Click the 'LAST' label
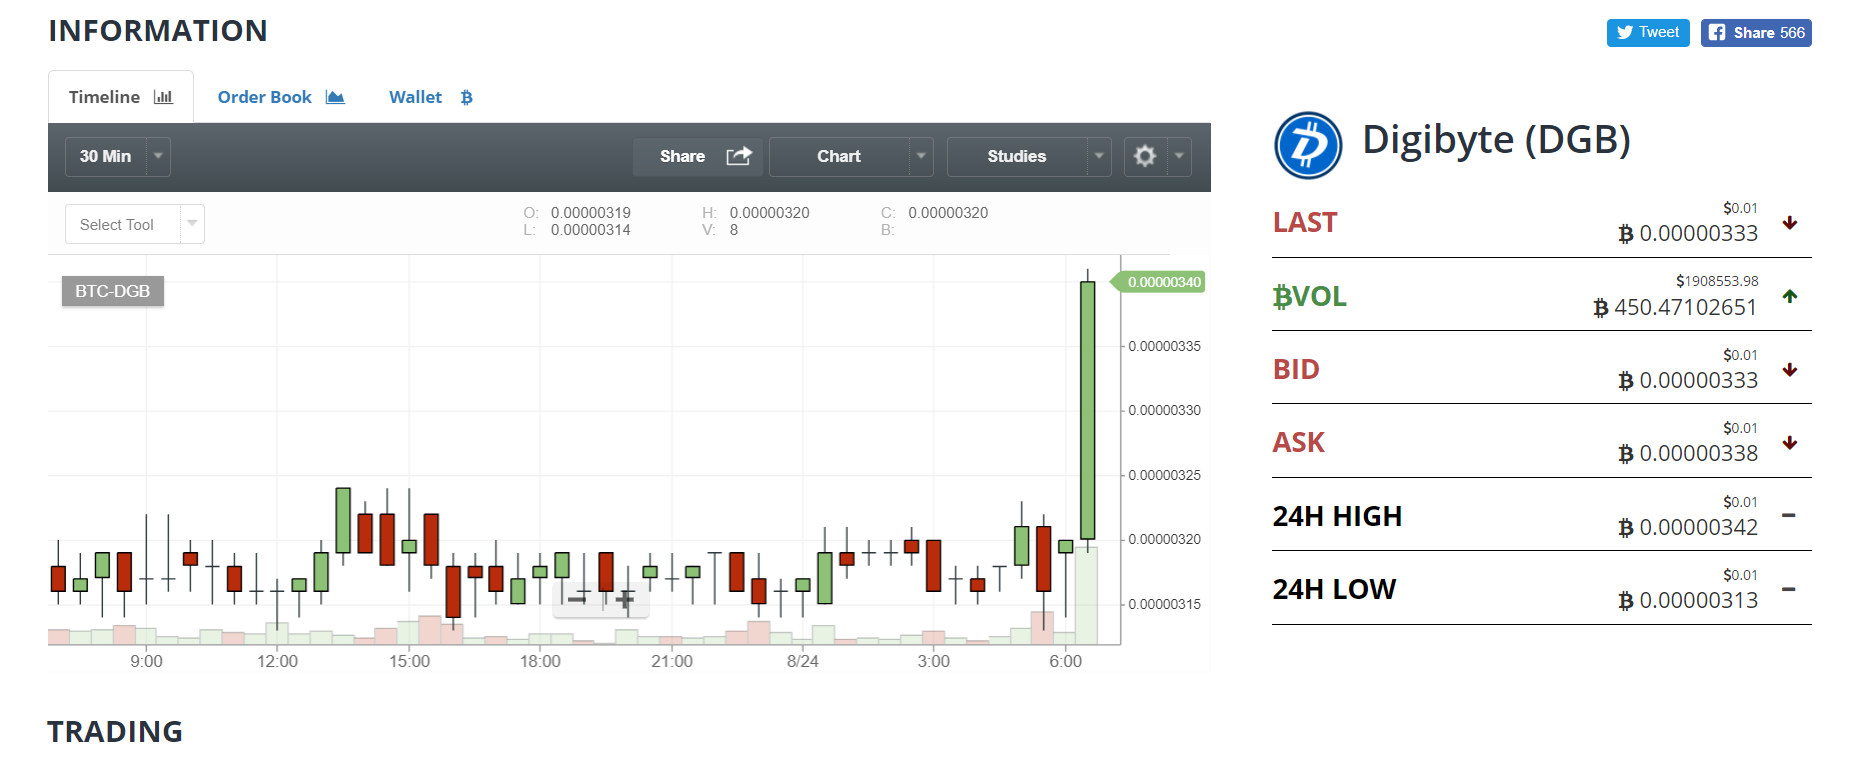The height and width of the screenshot is (757, 1871). pos(1305,222)
